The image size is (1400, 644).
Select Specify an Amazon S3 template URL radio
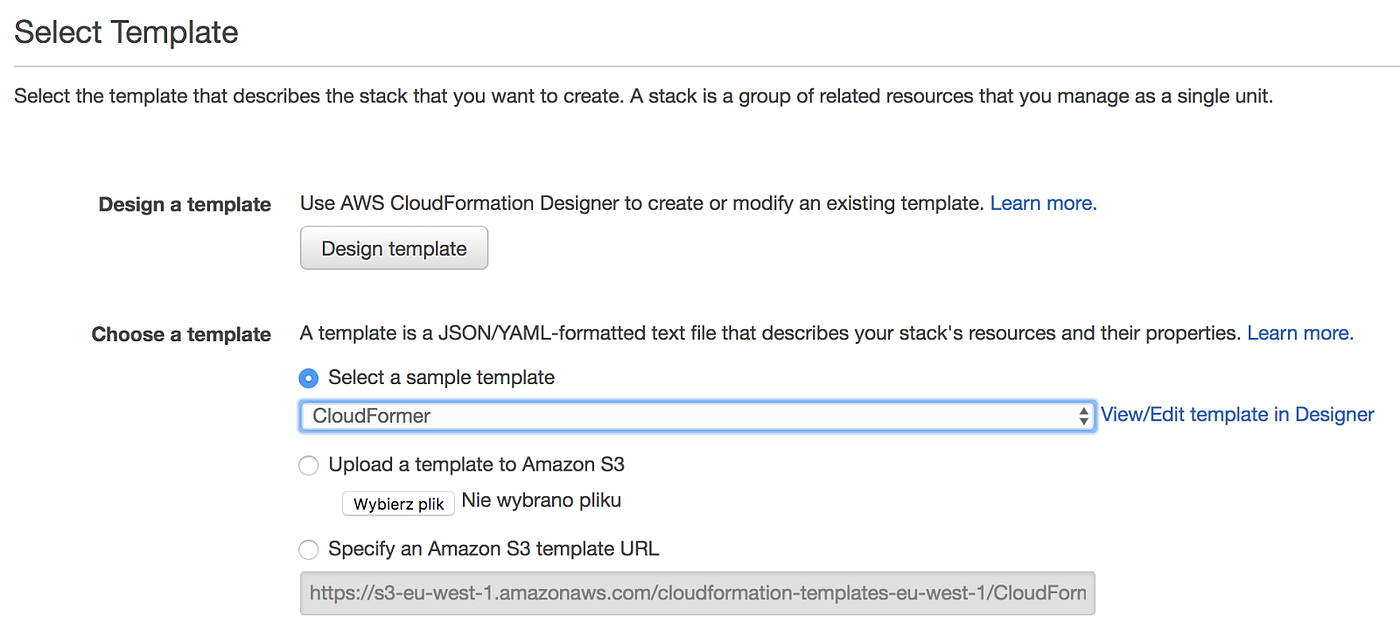pyautogui.click(x=309, y=549)
